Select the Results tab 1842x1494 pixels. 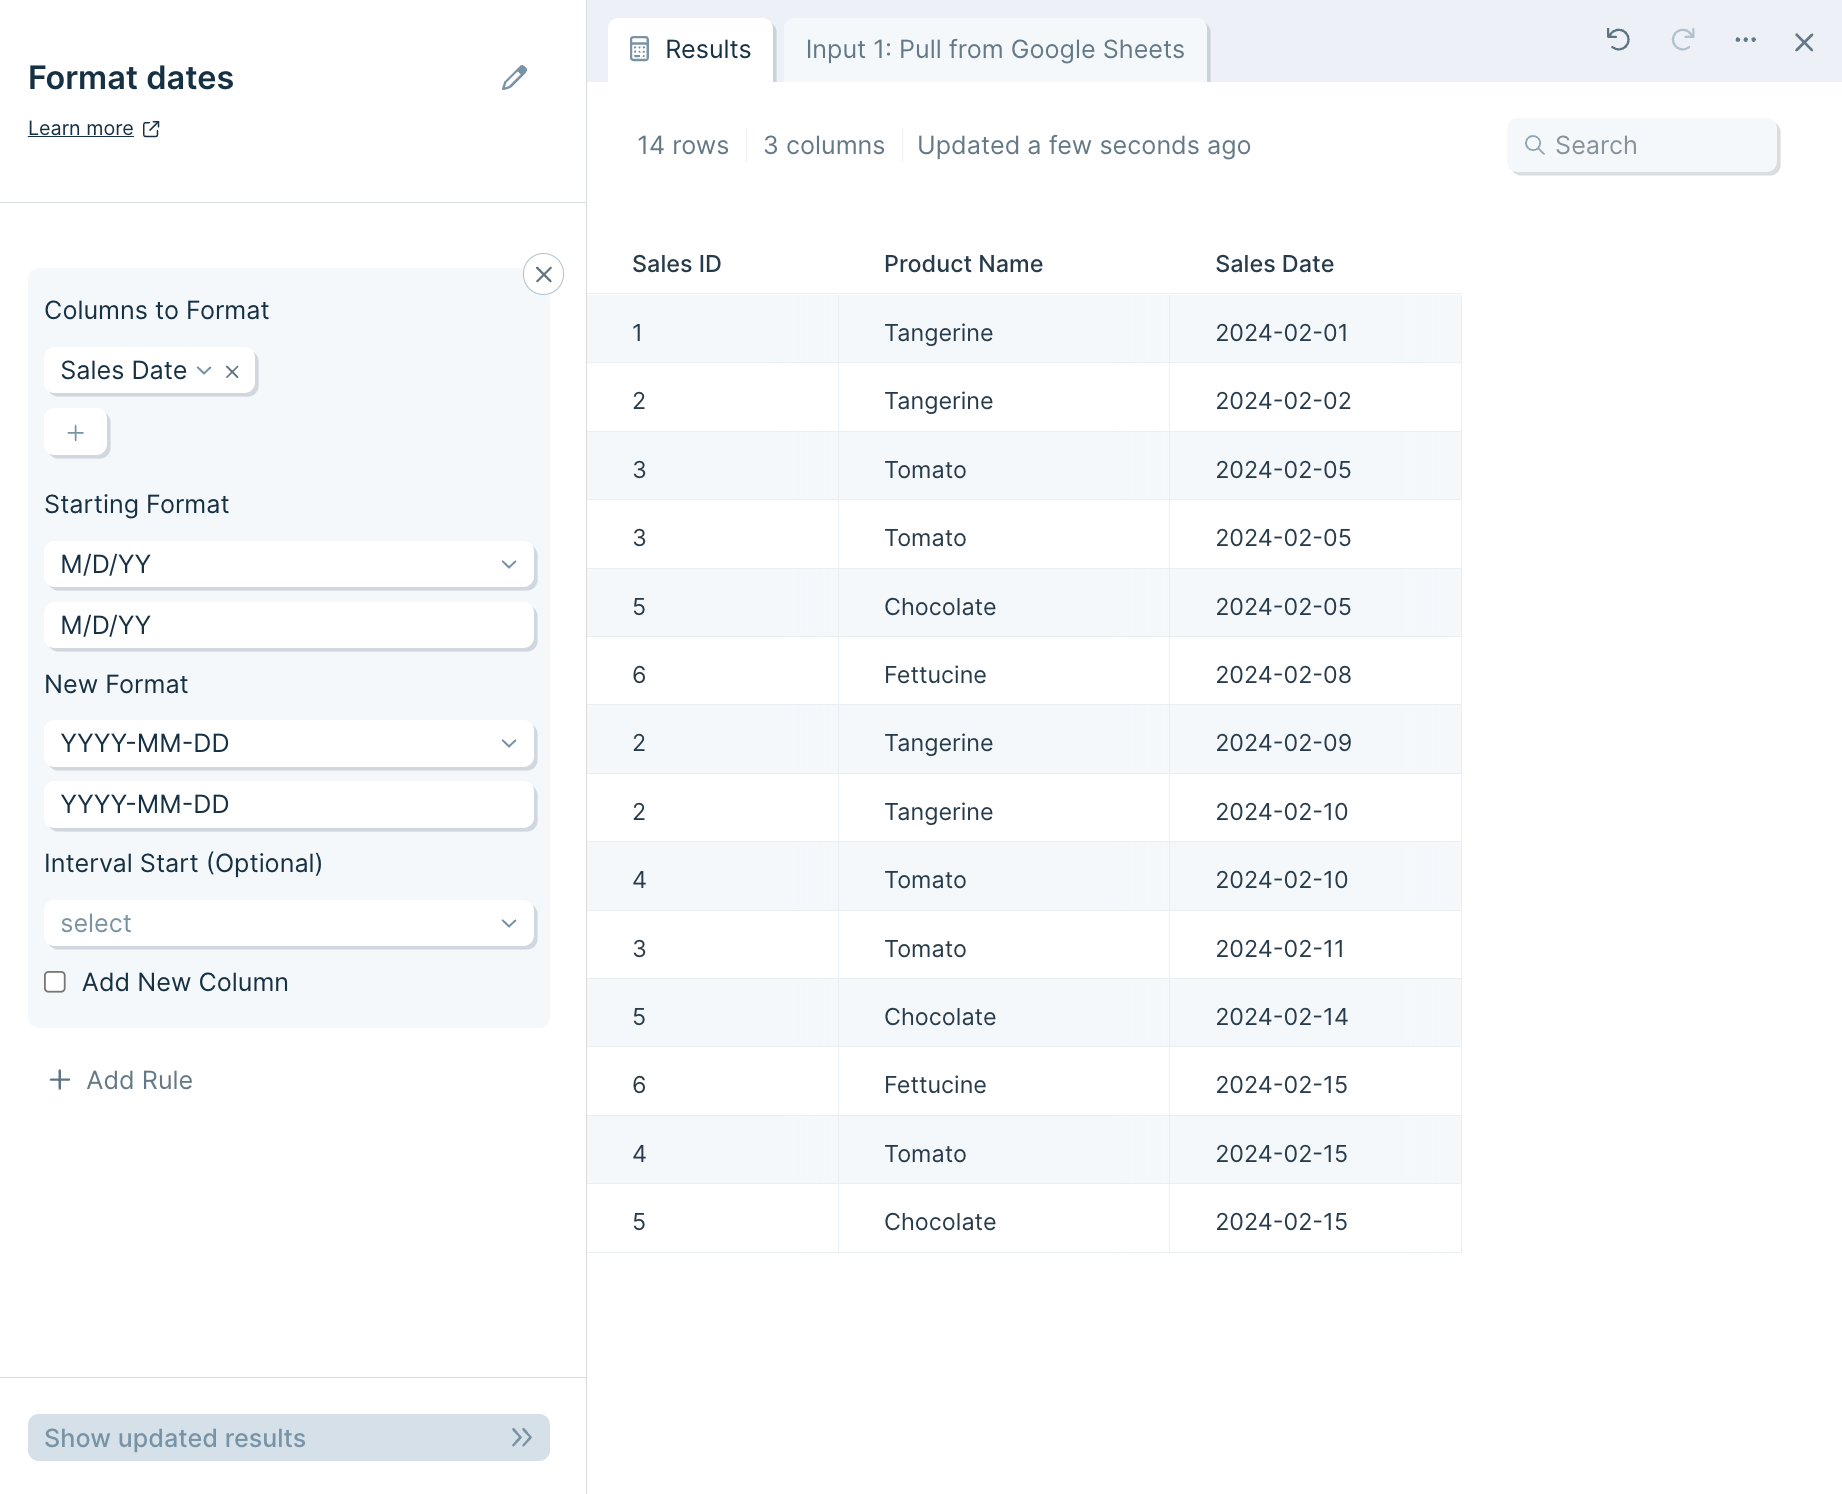coord(707,49)
